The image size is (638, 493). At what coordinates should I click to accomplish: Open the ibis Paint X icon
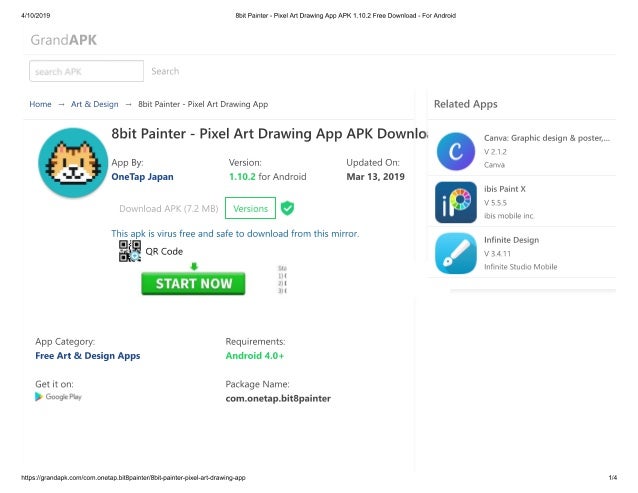point(456,202)
